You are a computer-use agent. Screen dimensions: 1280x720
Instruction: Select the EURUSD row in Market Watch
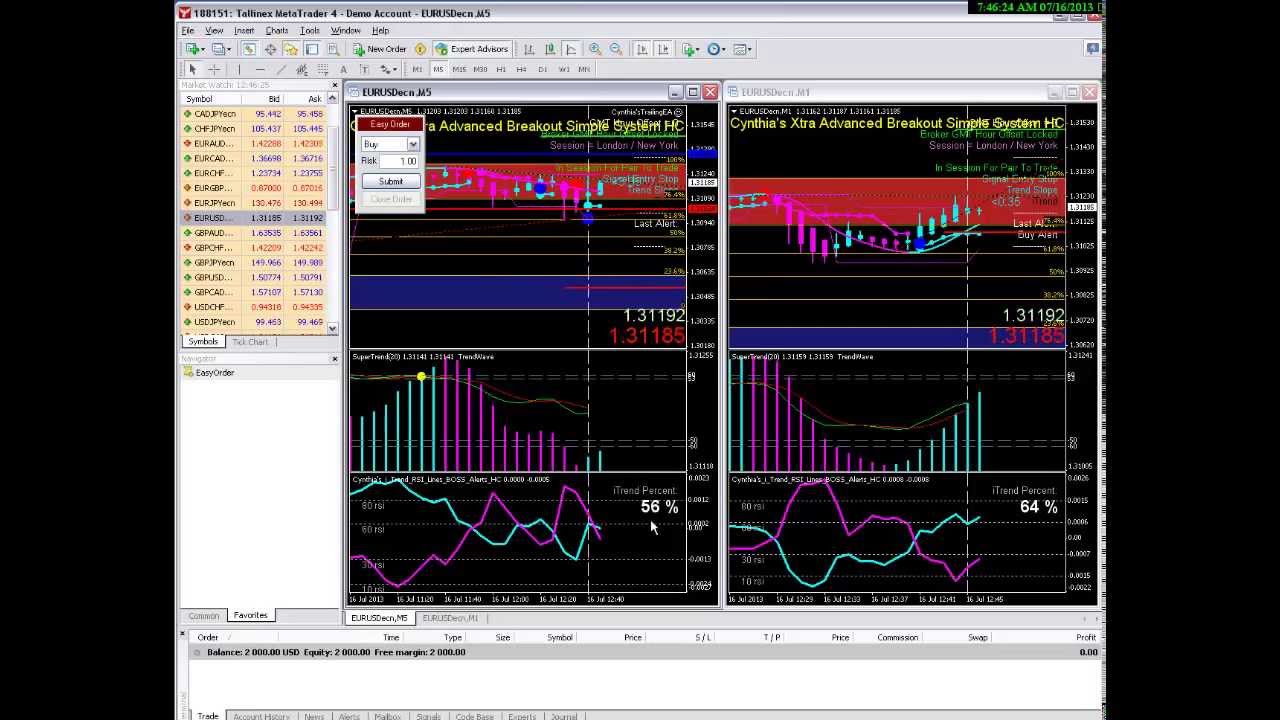coord(255,218)
